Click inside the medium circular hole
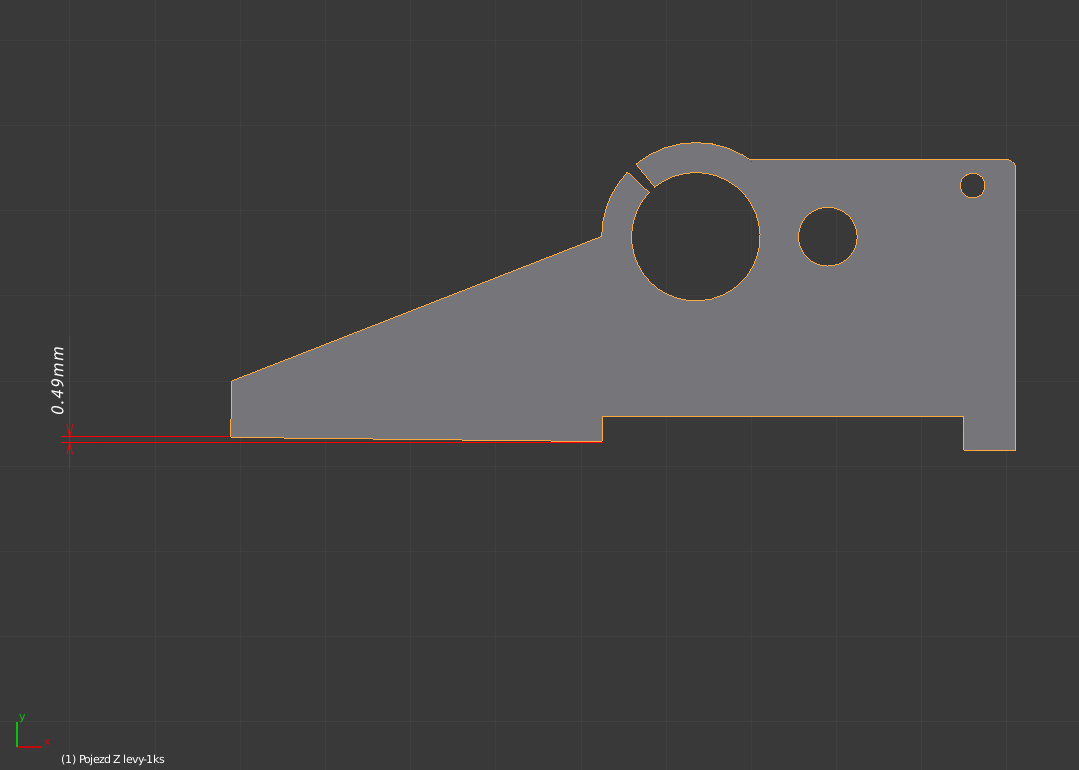The image size is (1079, 770). tap(827, 237)
